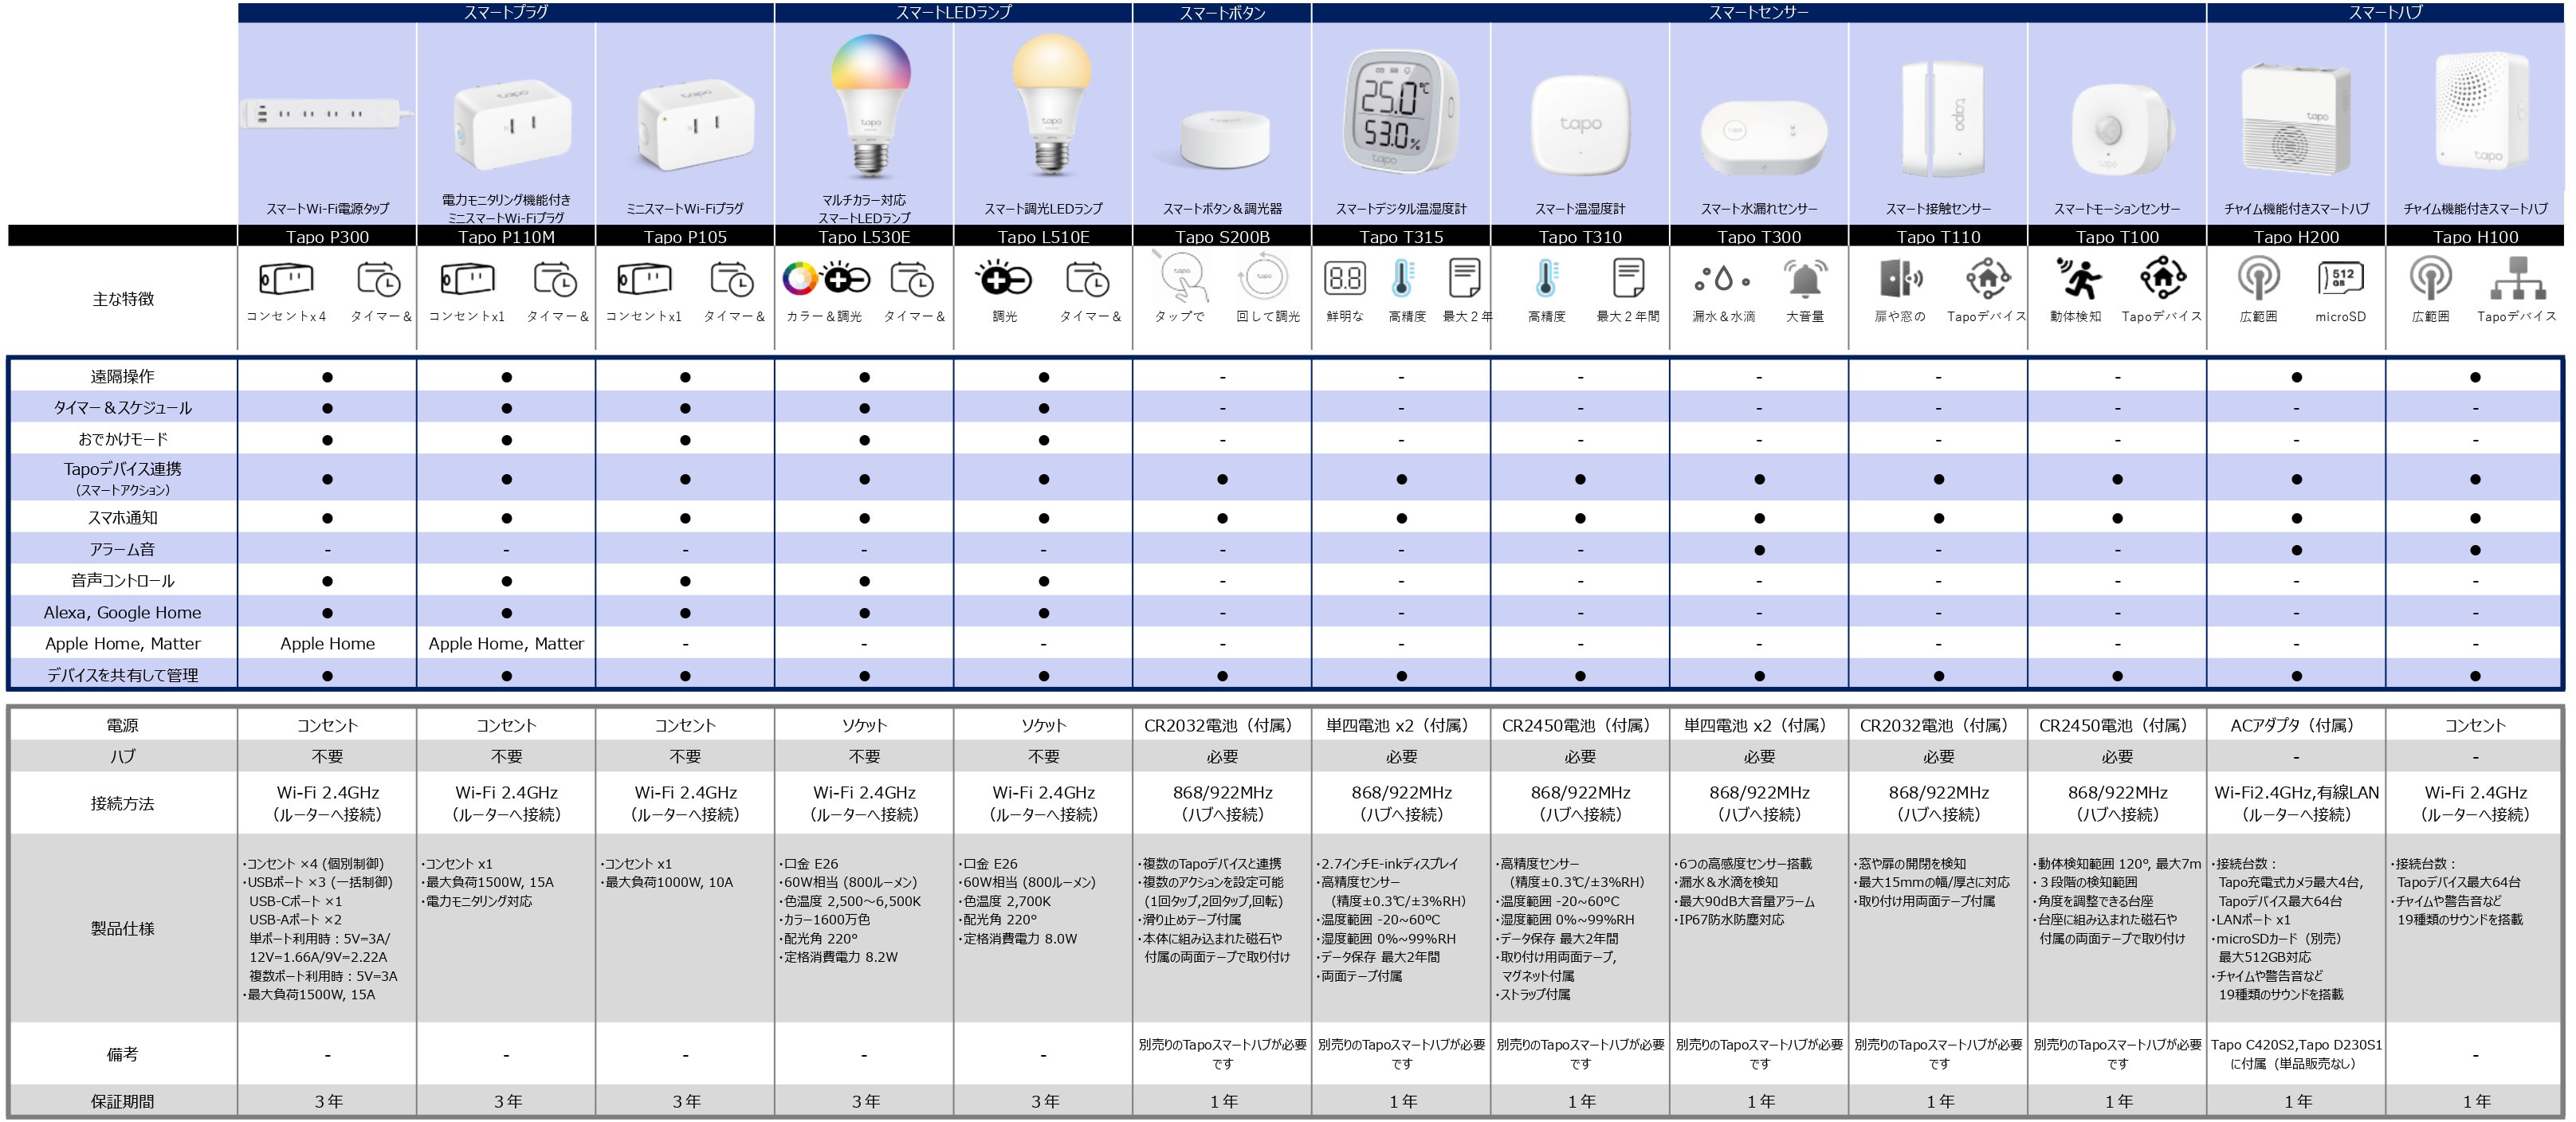Select the rotate-to-dim icon under Tapo S200B
This screenshot has width=2576, height=1122.
click(x=1264, y=277)
